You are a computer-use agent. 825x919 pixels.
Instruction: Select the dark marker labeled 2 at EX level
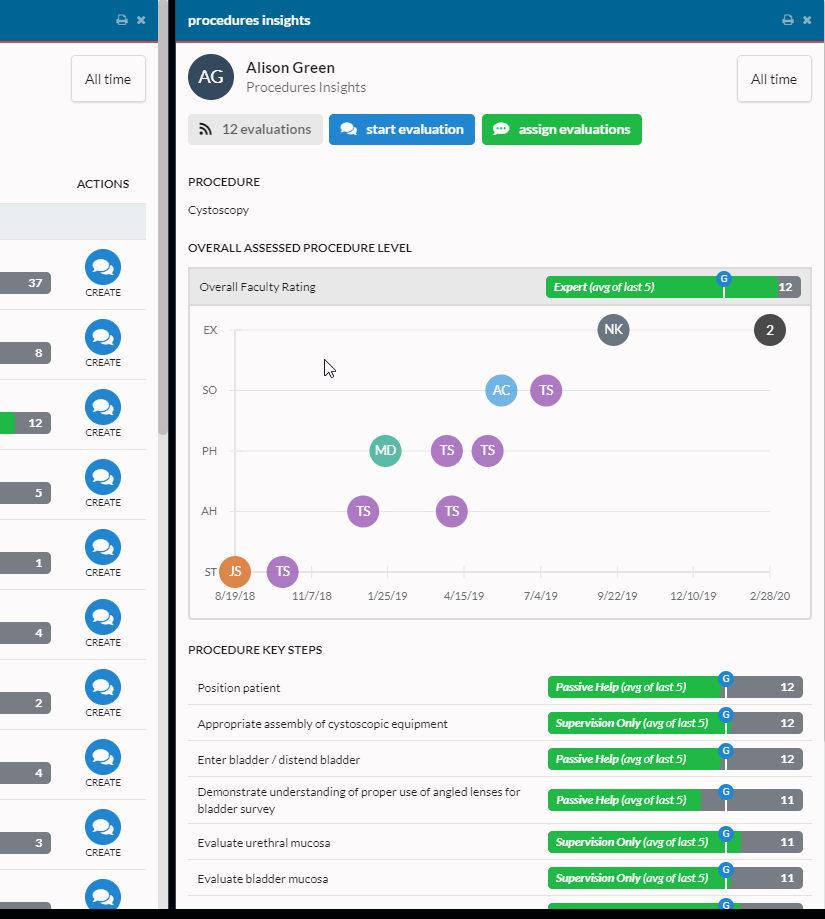click(770, 330)
